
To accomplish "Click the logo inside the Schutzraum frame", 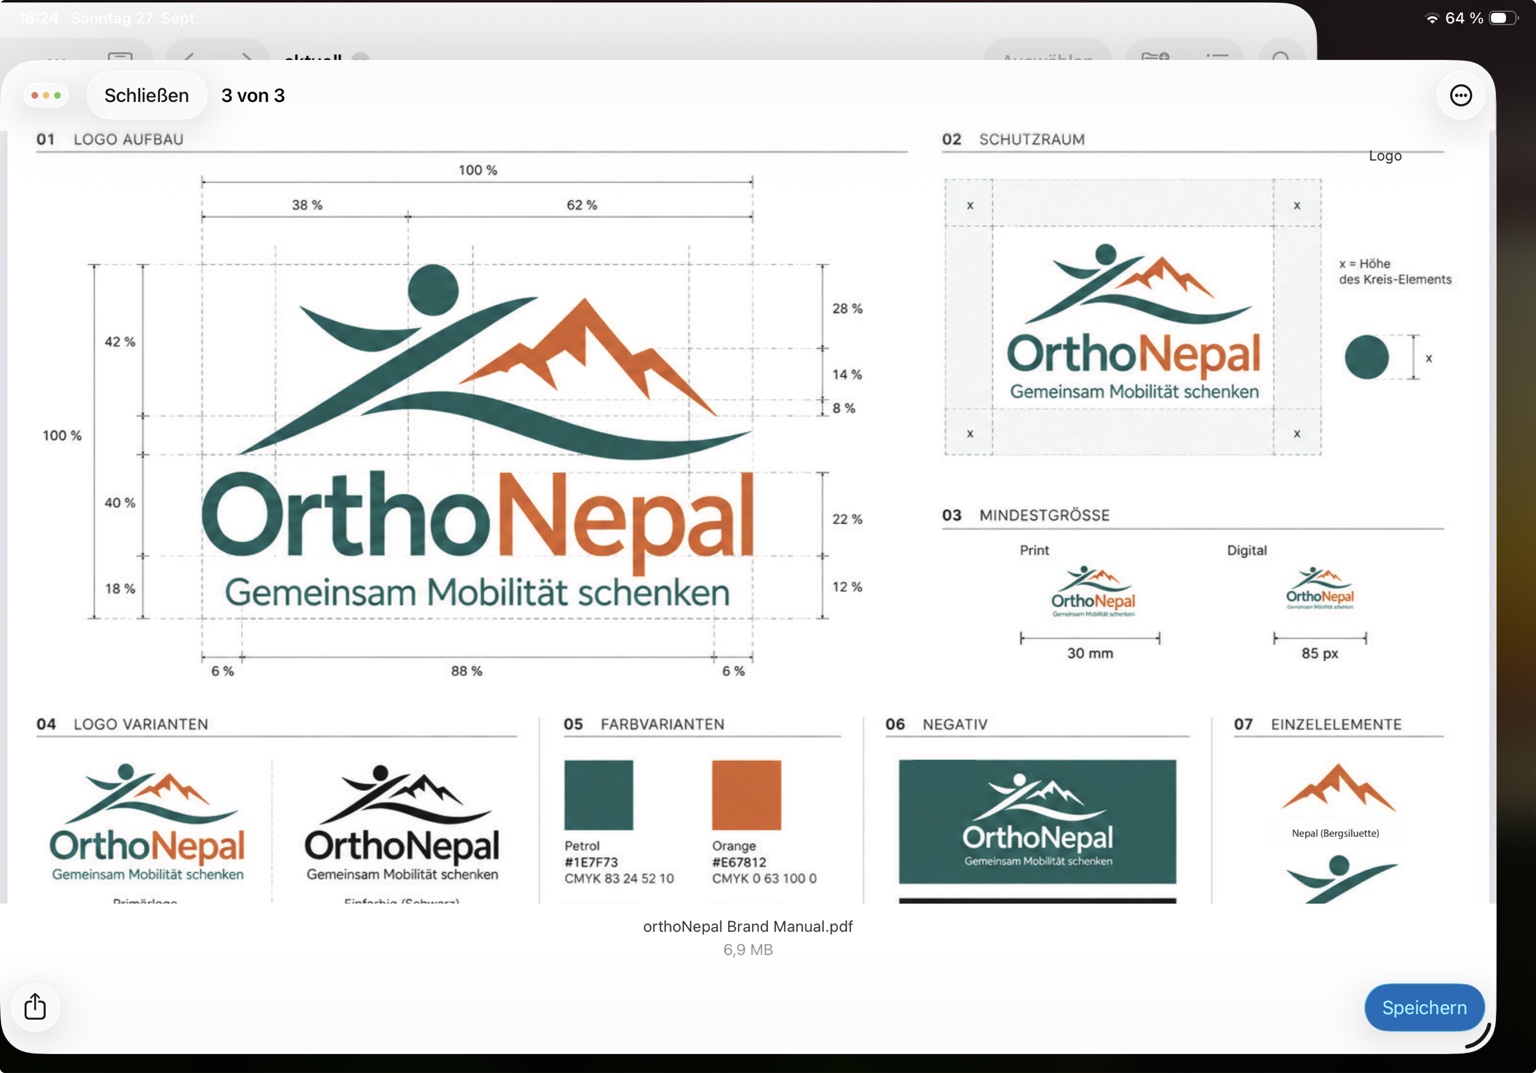I will [1133, 322].
